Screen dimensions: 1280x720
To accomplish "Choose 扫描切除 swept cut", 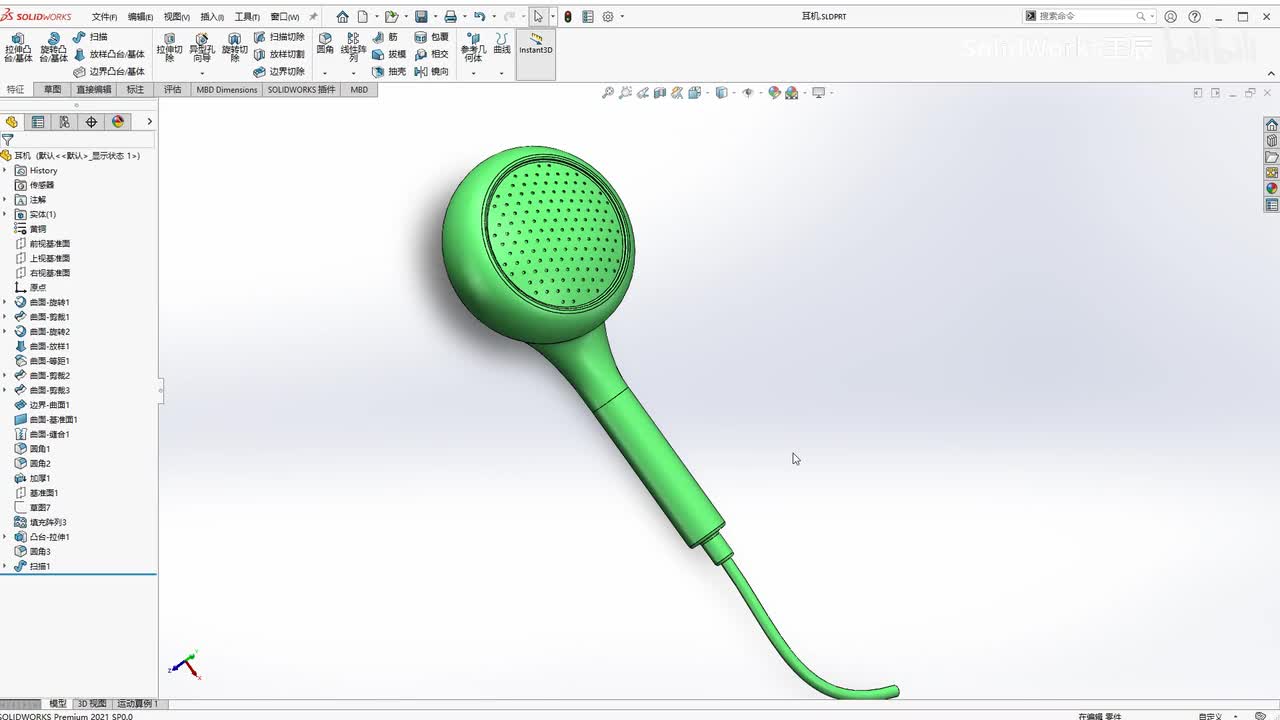I will tap(278, 37).
